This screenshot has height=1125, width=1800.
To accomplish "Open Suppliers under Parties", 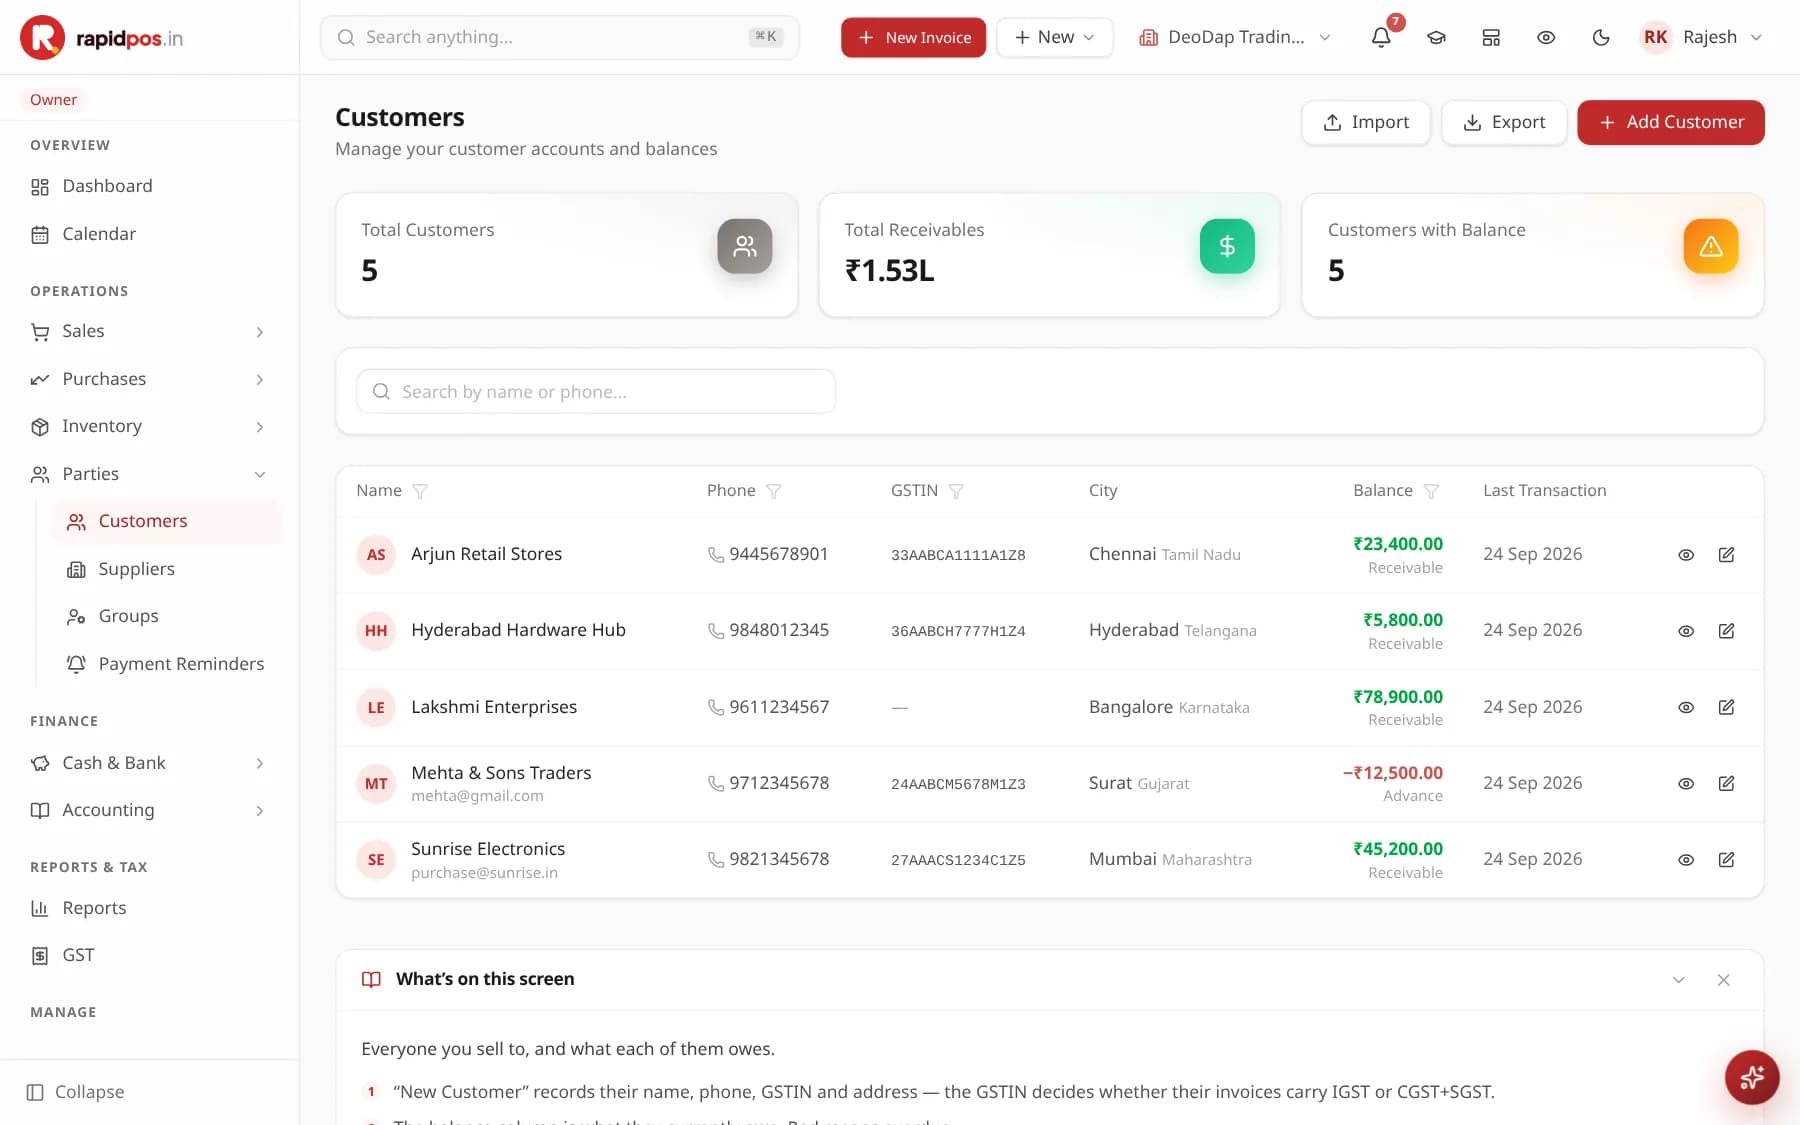I will pos(167,569).
